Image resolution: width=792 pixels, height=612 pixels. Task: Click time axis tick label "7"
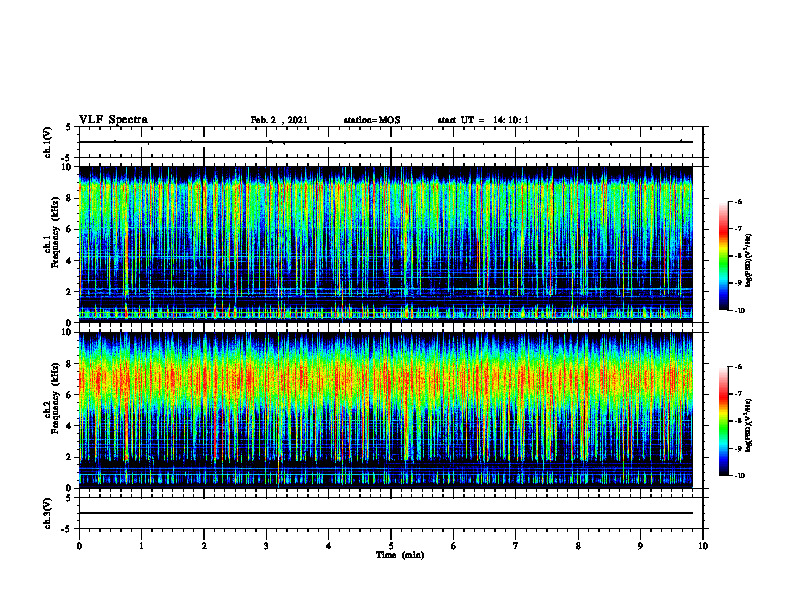[x=516, y=546]
